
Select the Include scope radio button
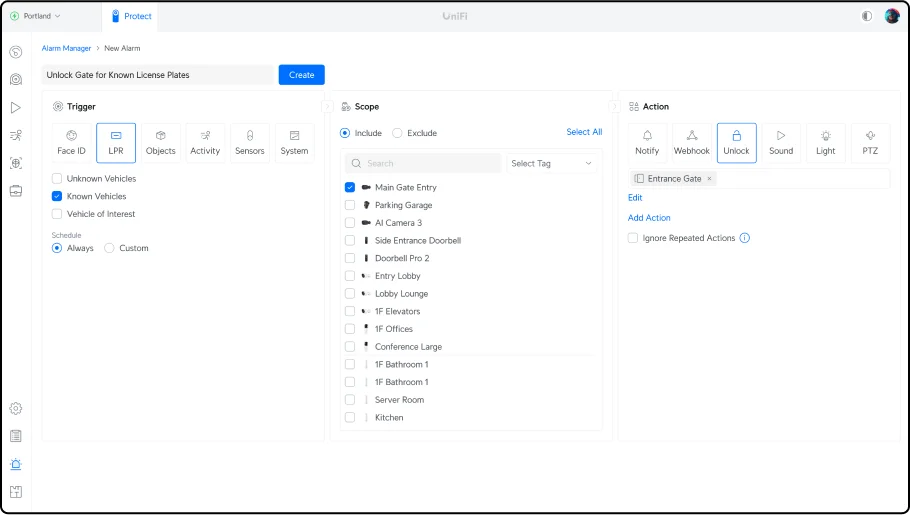[x=345, y=133]
